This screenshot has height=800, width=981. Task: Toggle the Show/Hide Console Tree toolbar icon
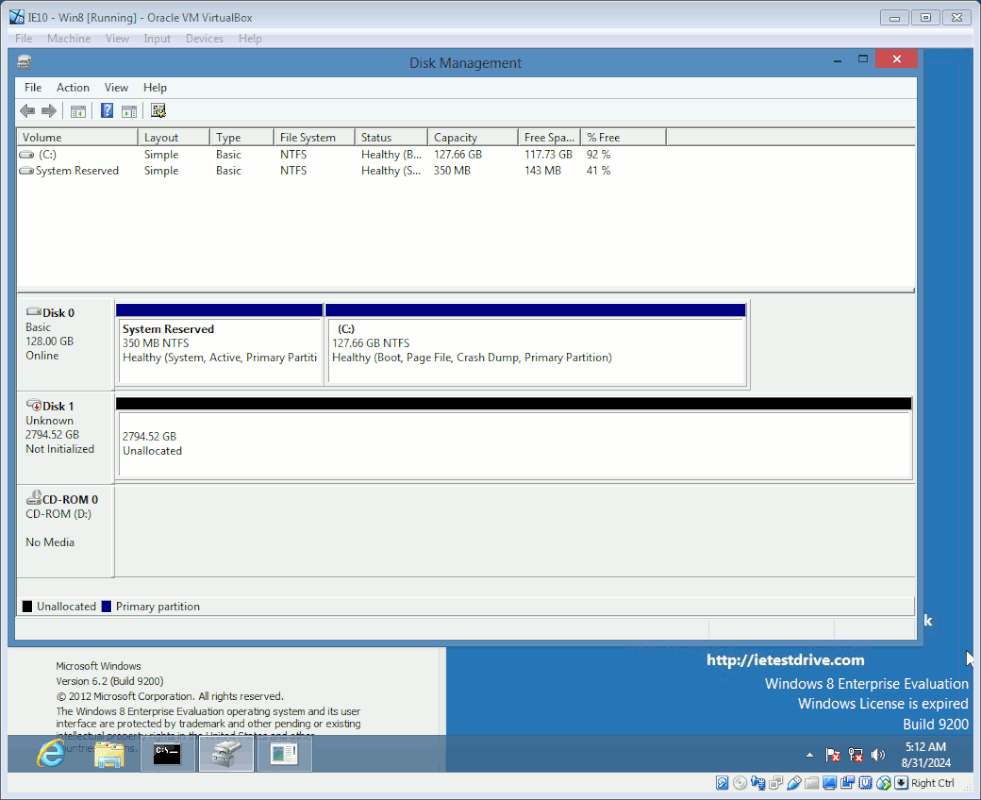click(x=78, y=111)
